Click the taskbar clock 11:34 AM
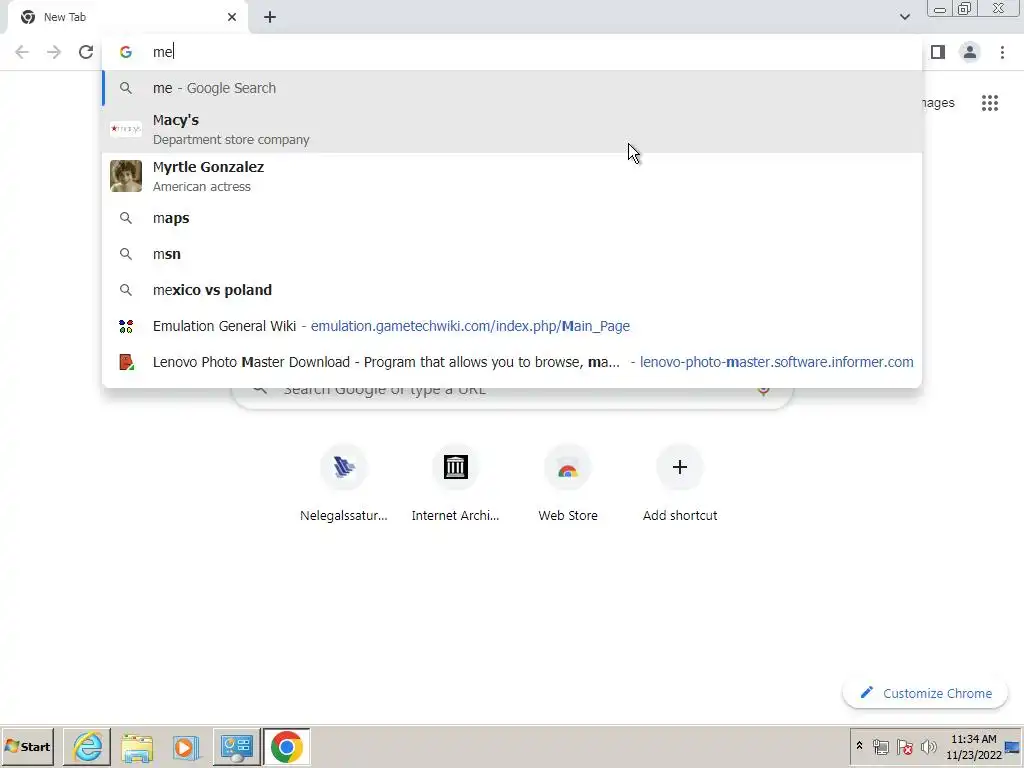This screenshot has width=1024, height=768. coord(974,746)
